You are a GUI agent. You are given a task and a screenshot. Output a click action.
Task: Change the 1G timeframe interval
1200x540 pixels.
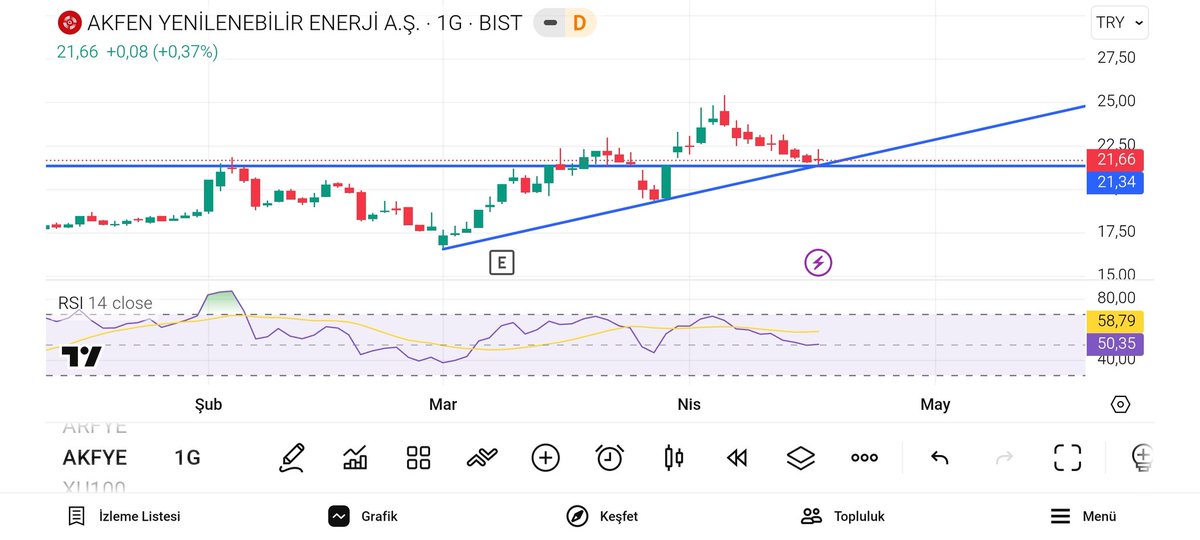187,458
